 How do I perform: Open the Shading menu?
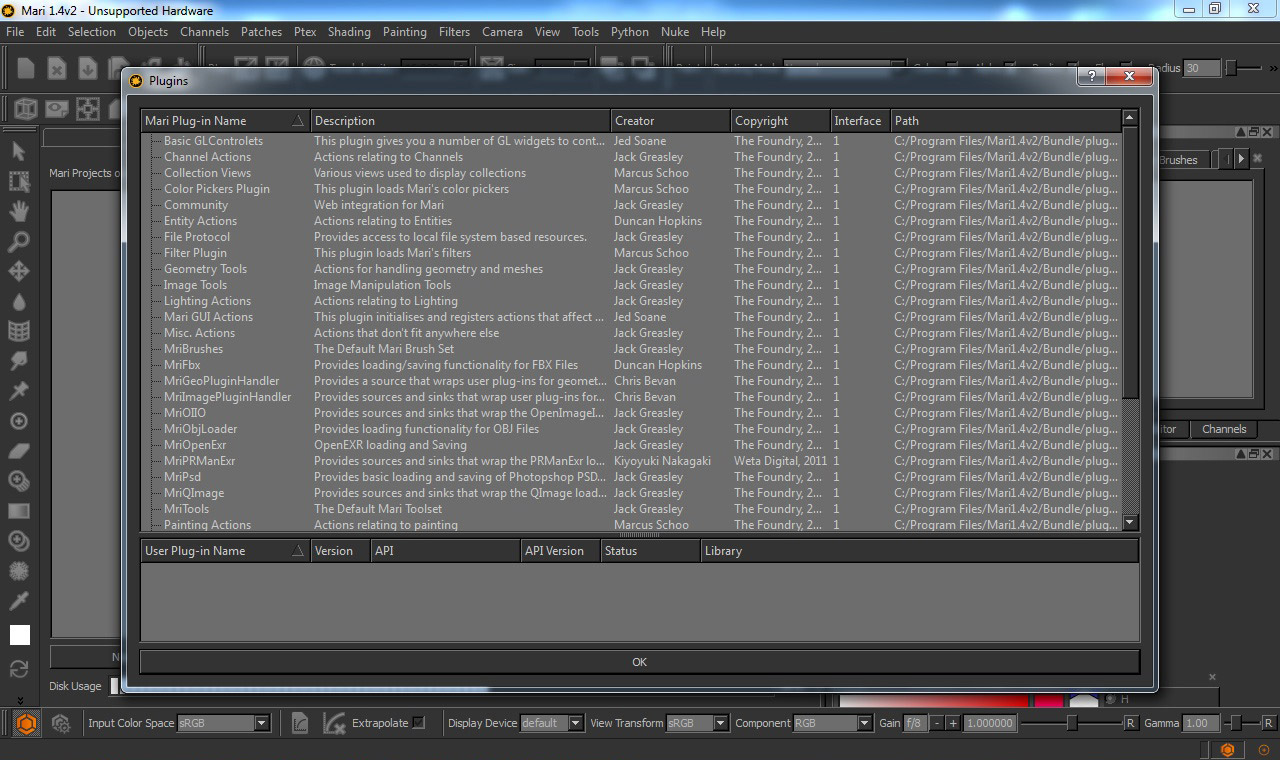click(349, 32)
